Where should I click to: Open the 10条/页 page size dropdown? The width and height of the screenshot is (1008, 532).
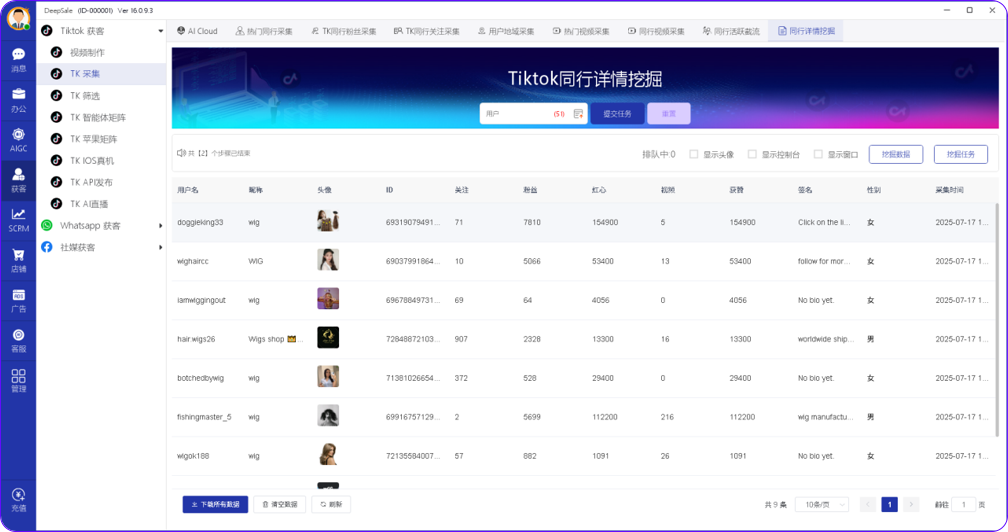click(822, 504)
